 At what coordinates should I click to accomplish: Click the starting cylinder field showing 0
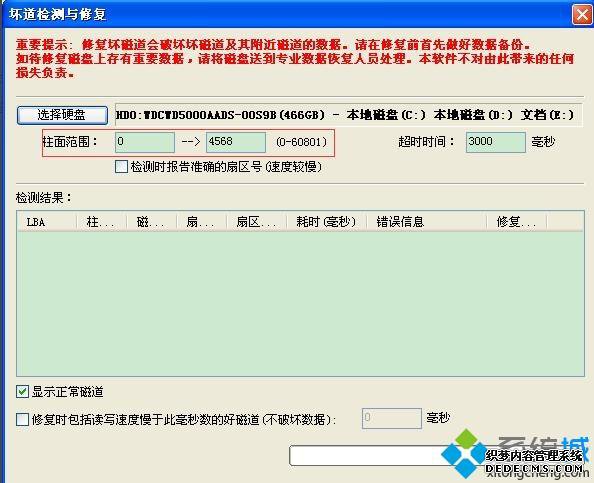(145, 142)
